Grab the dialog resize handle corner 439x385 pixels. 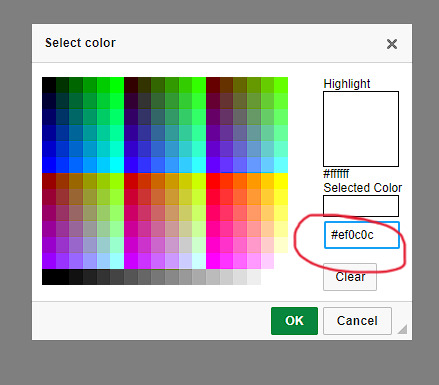pyautogui.click(x=402, y=329)
